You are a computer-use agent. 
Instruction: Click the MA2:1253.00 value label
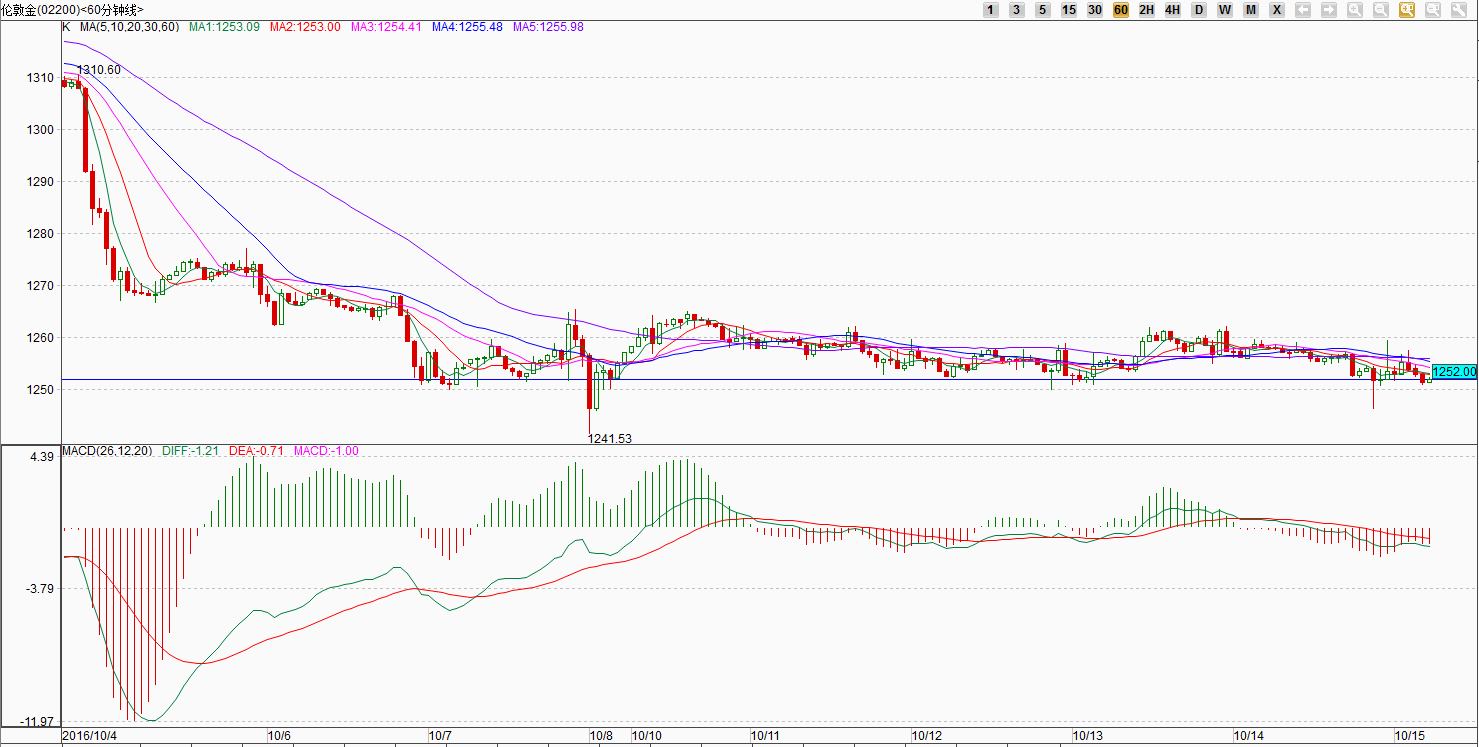click(305, 27)
